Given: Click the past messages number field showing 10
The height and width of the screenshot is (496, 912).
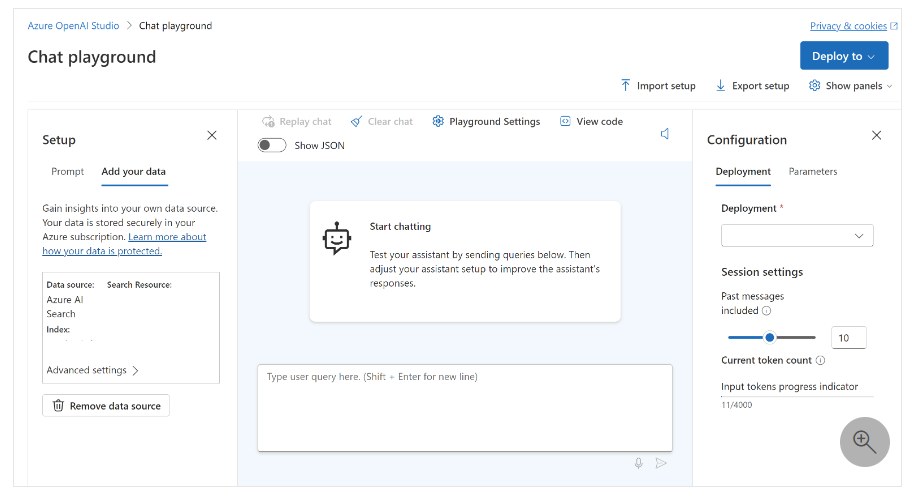Looking at the screenshot, I should (x=849, y=337).
